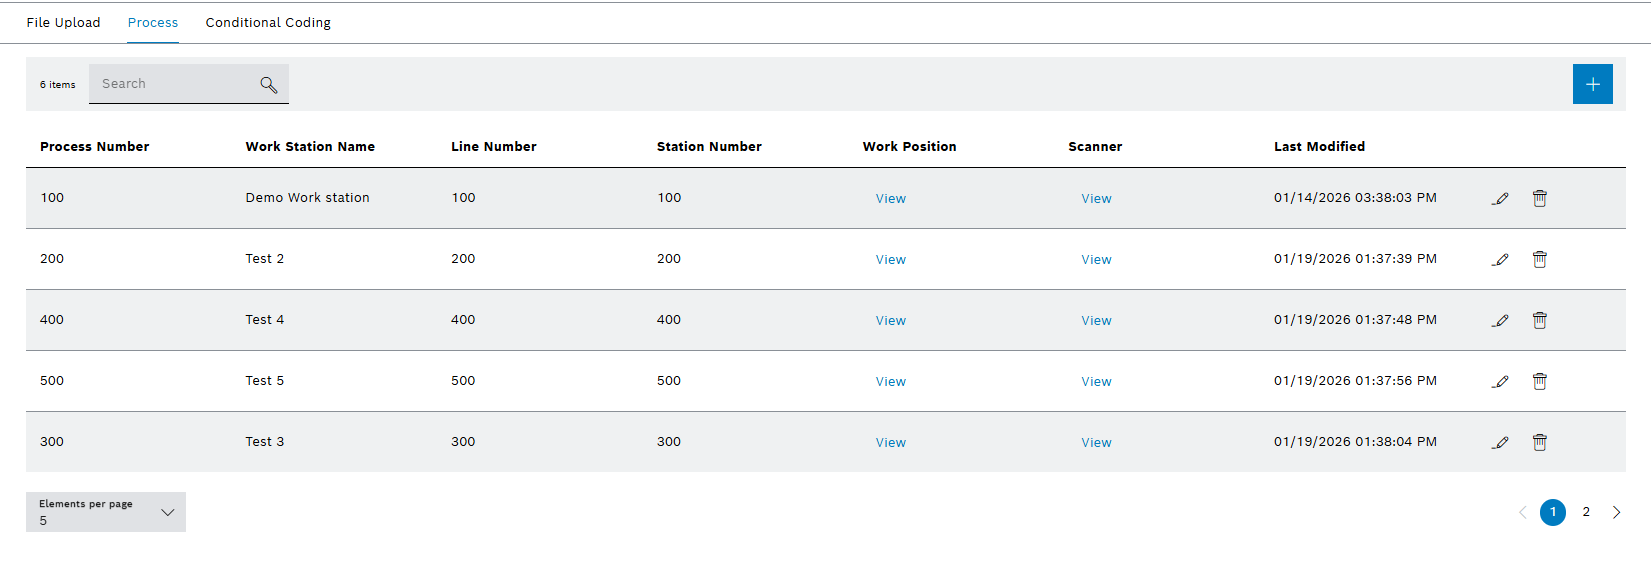
Task: Click Work Station Name column header
Action: 310,147
